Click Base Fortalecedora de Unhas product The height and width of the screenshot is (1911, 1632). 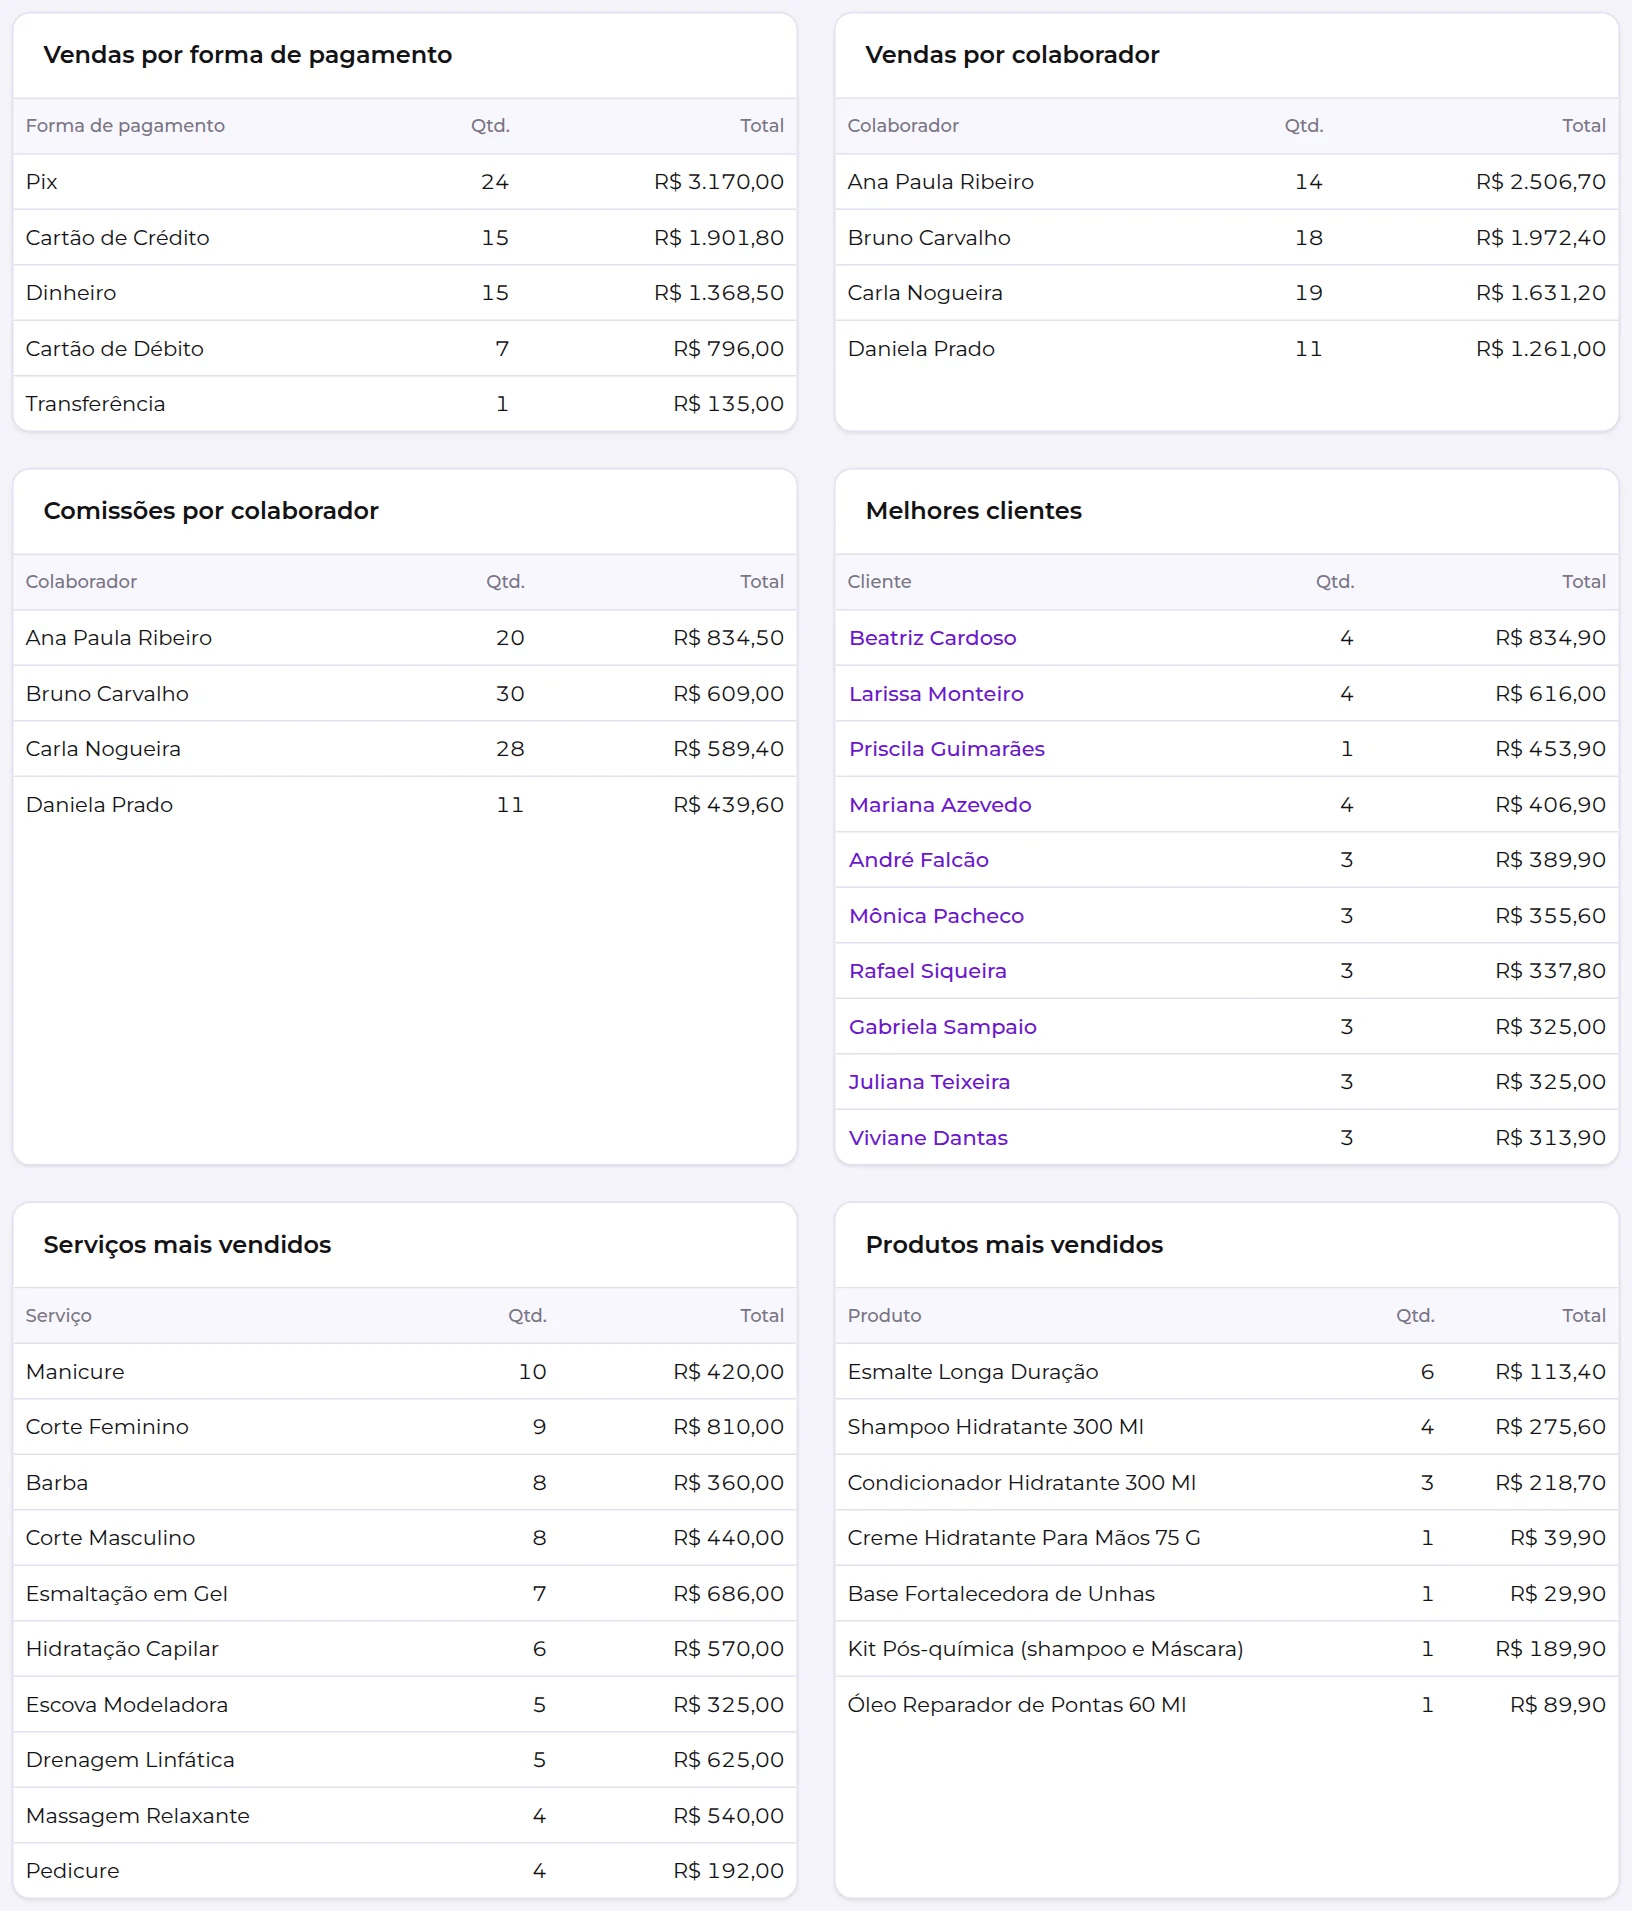[1001, 1594]
